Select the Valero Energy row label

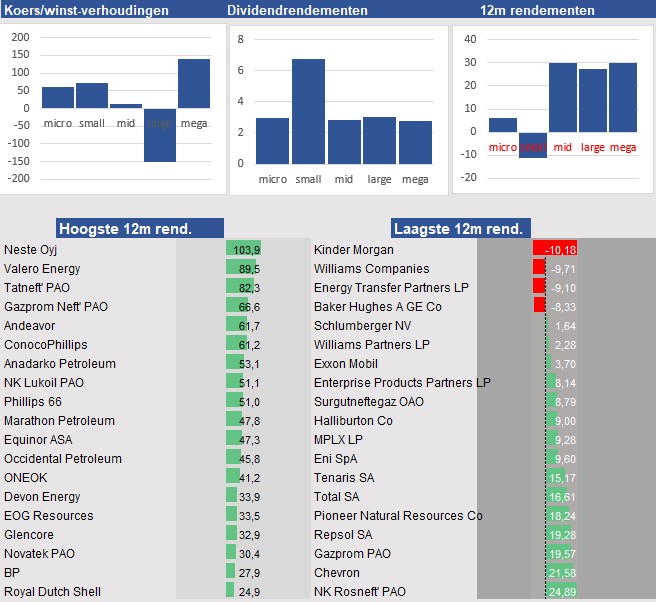[42, 269]
